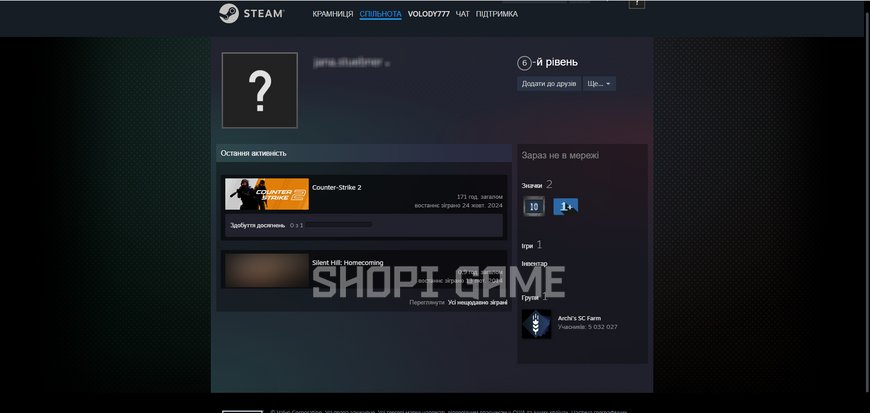This screenshot has height=413, width=870.
Task: Open the Ігри games link
Action: (527, 245)
